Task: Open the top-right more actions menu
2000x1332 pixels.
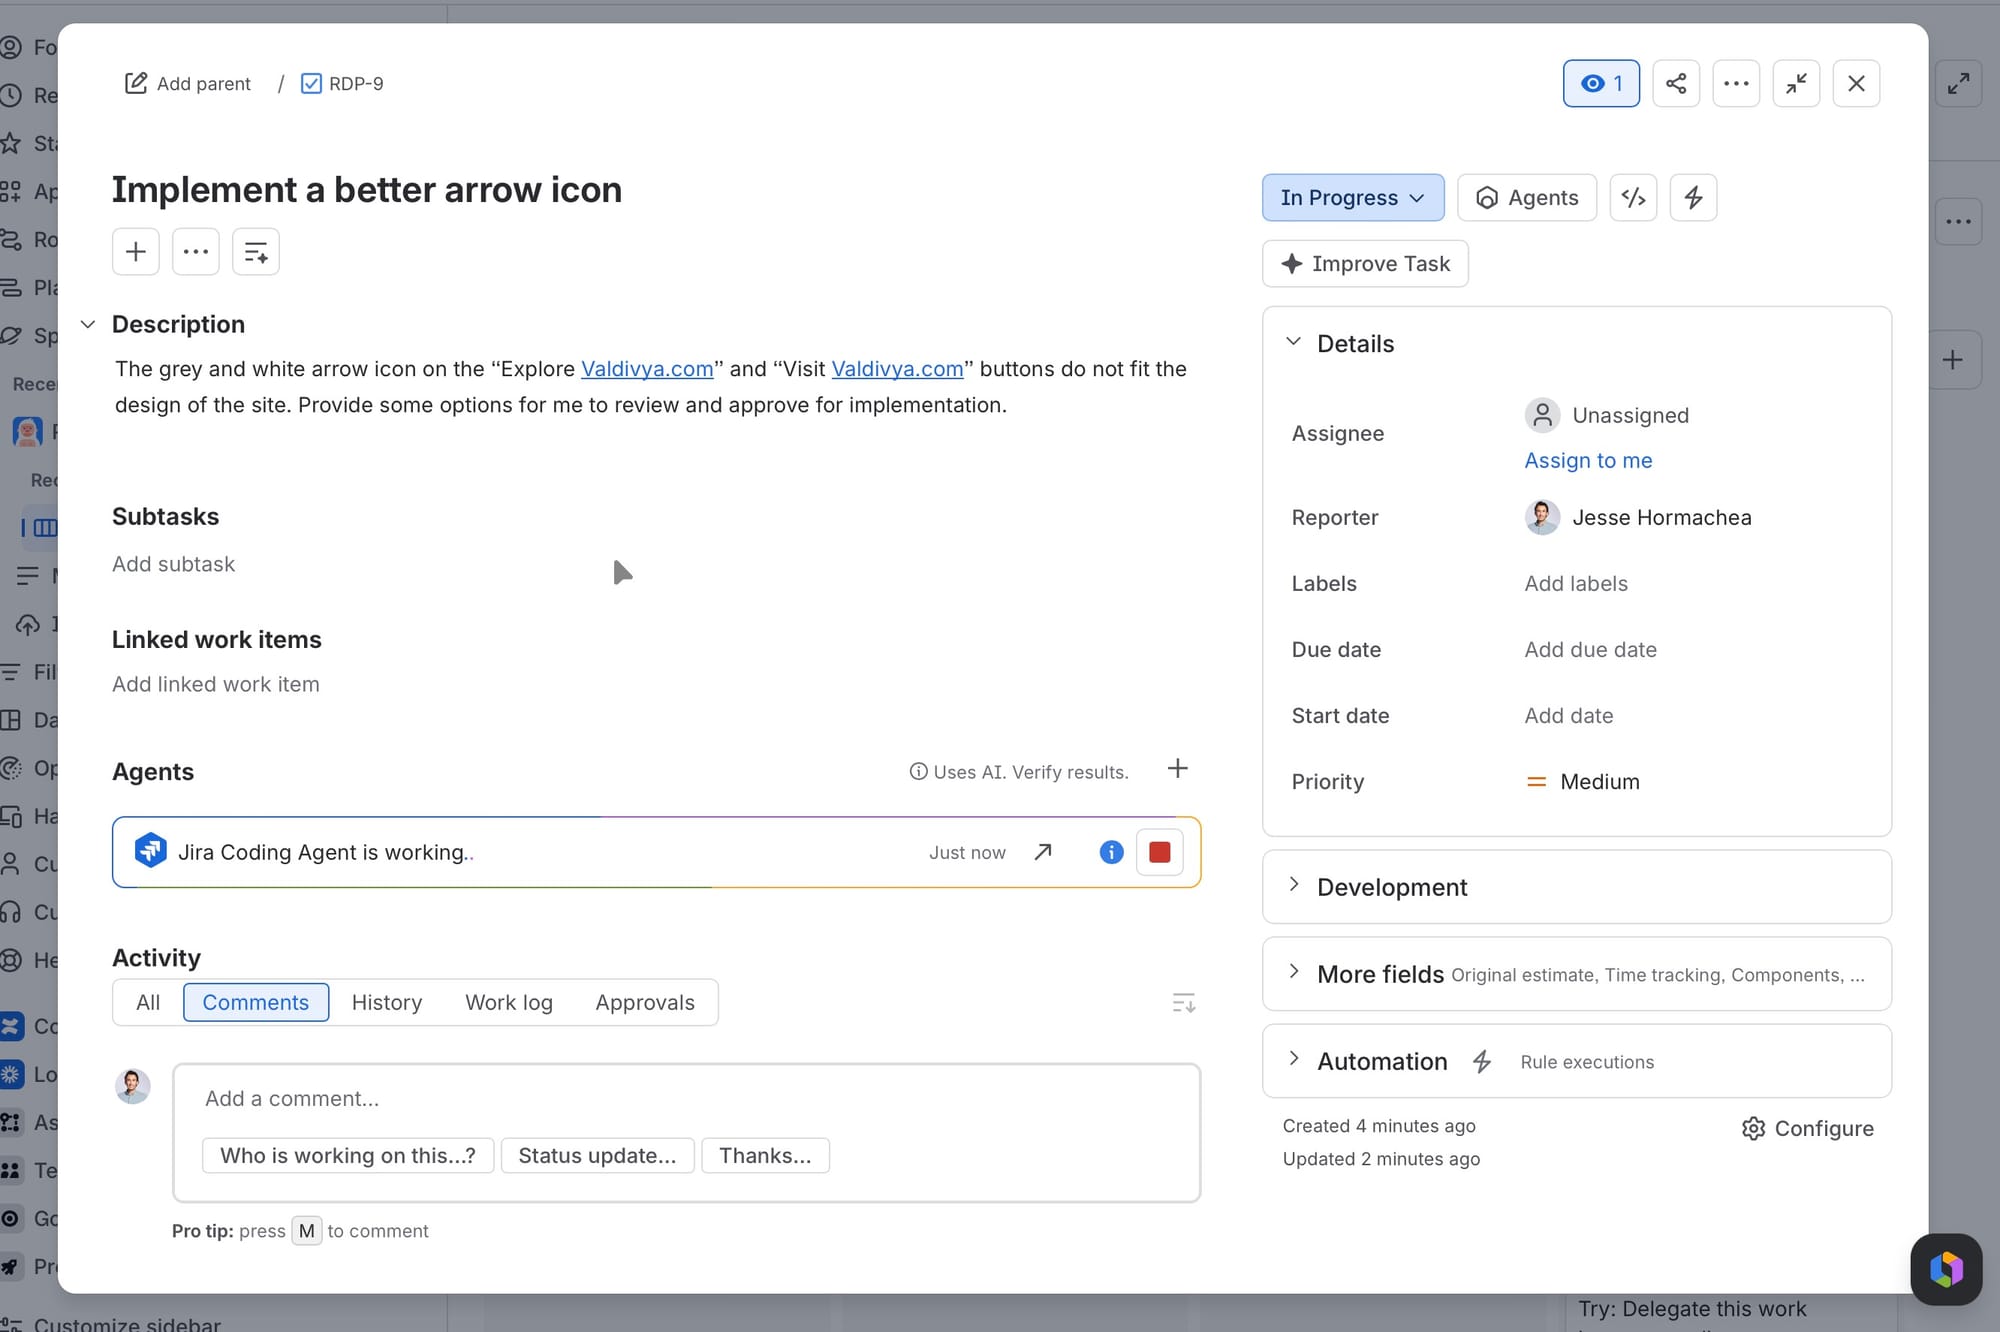Action: 1736,83
